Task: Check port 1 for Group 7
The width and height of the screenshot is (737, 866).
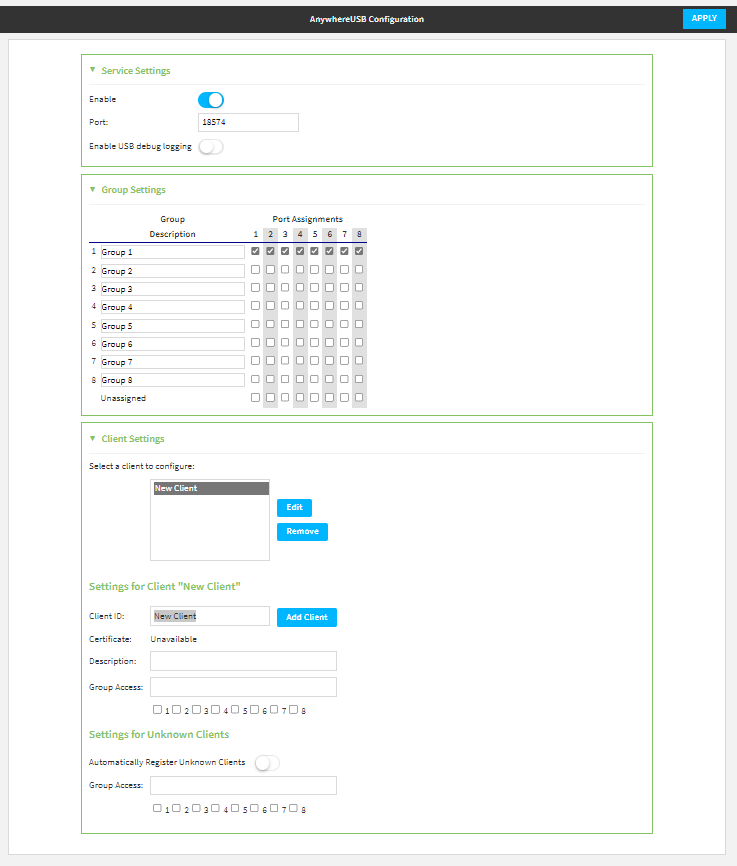Action: pos(255,361)
